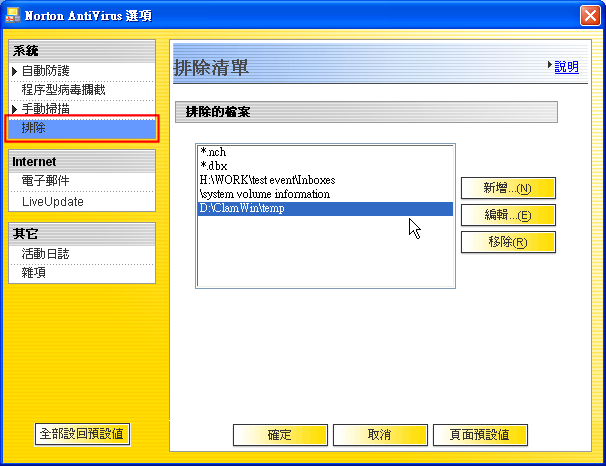
Task: Open the 雜項 settings page
Action: pyautogui.click(x=34, y=273)
